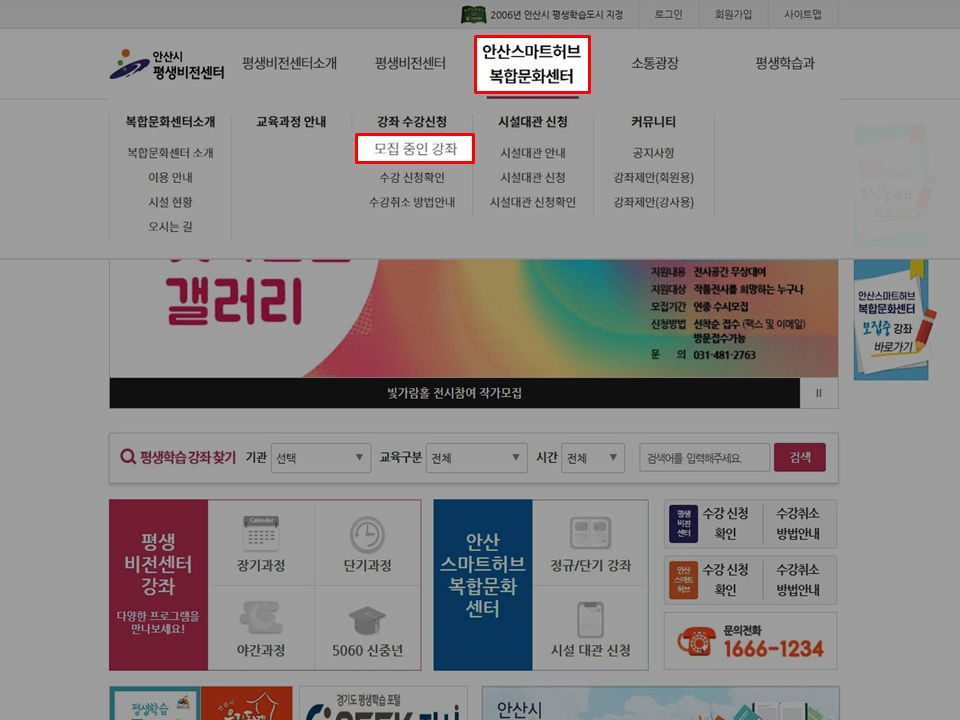This screenshot has width=960, height=720.
Task: Open the 교육구분 dropdown
Action: (x=476, y=457)
